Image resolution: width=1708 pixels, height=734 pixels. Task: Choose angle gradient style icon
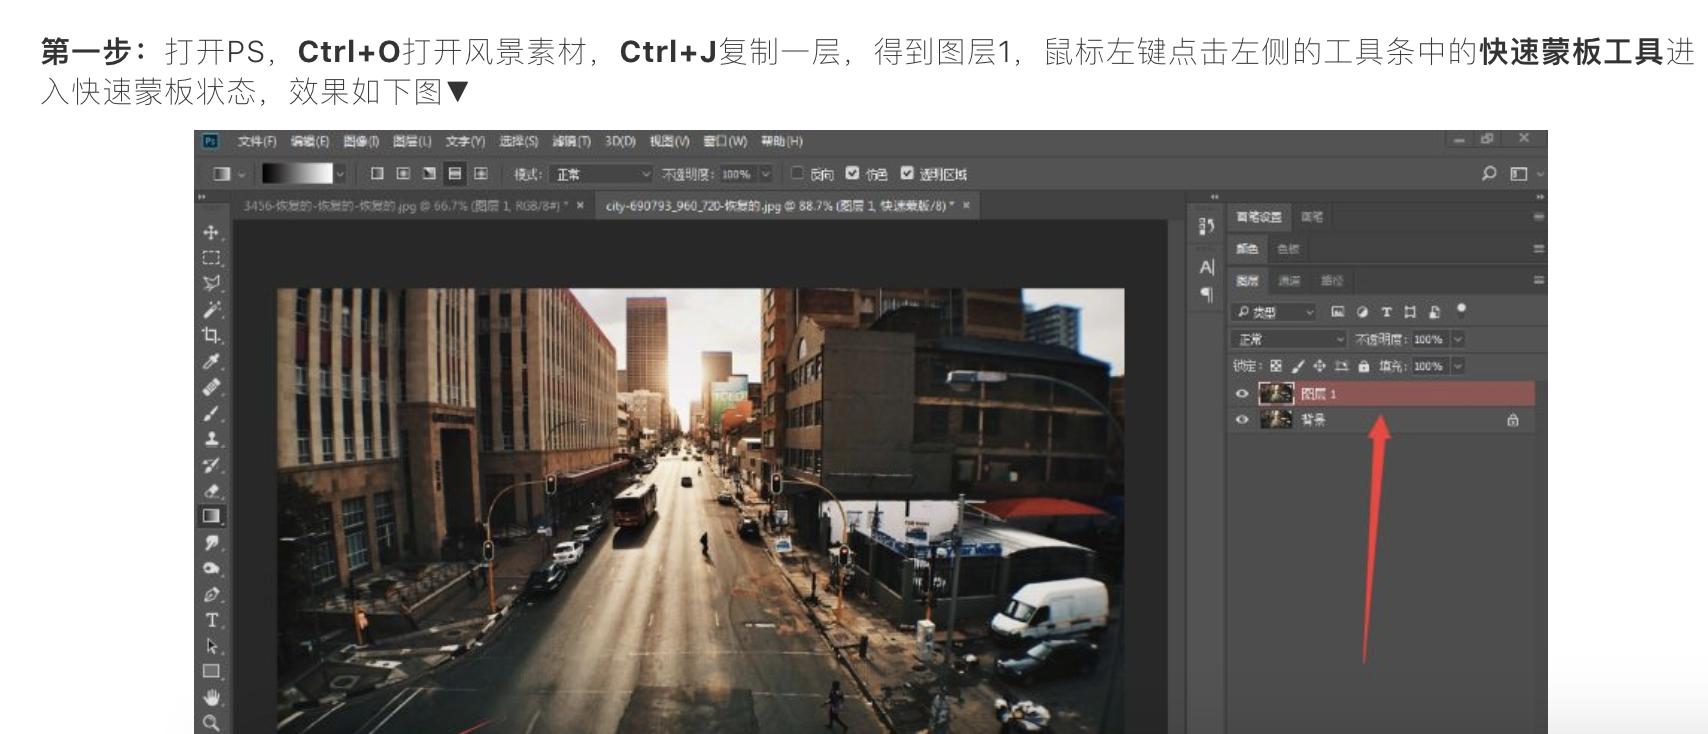coord(429,173)
